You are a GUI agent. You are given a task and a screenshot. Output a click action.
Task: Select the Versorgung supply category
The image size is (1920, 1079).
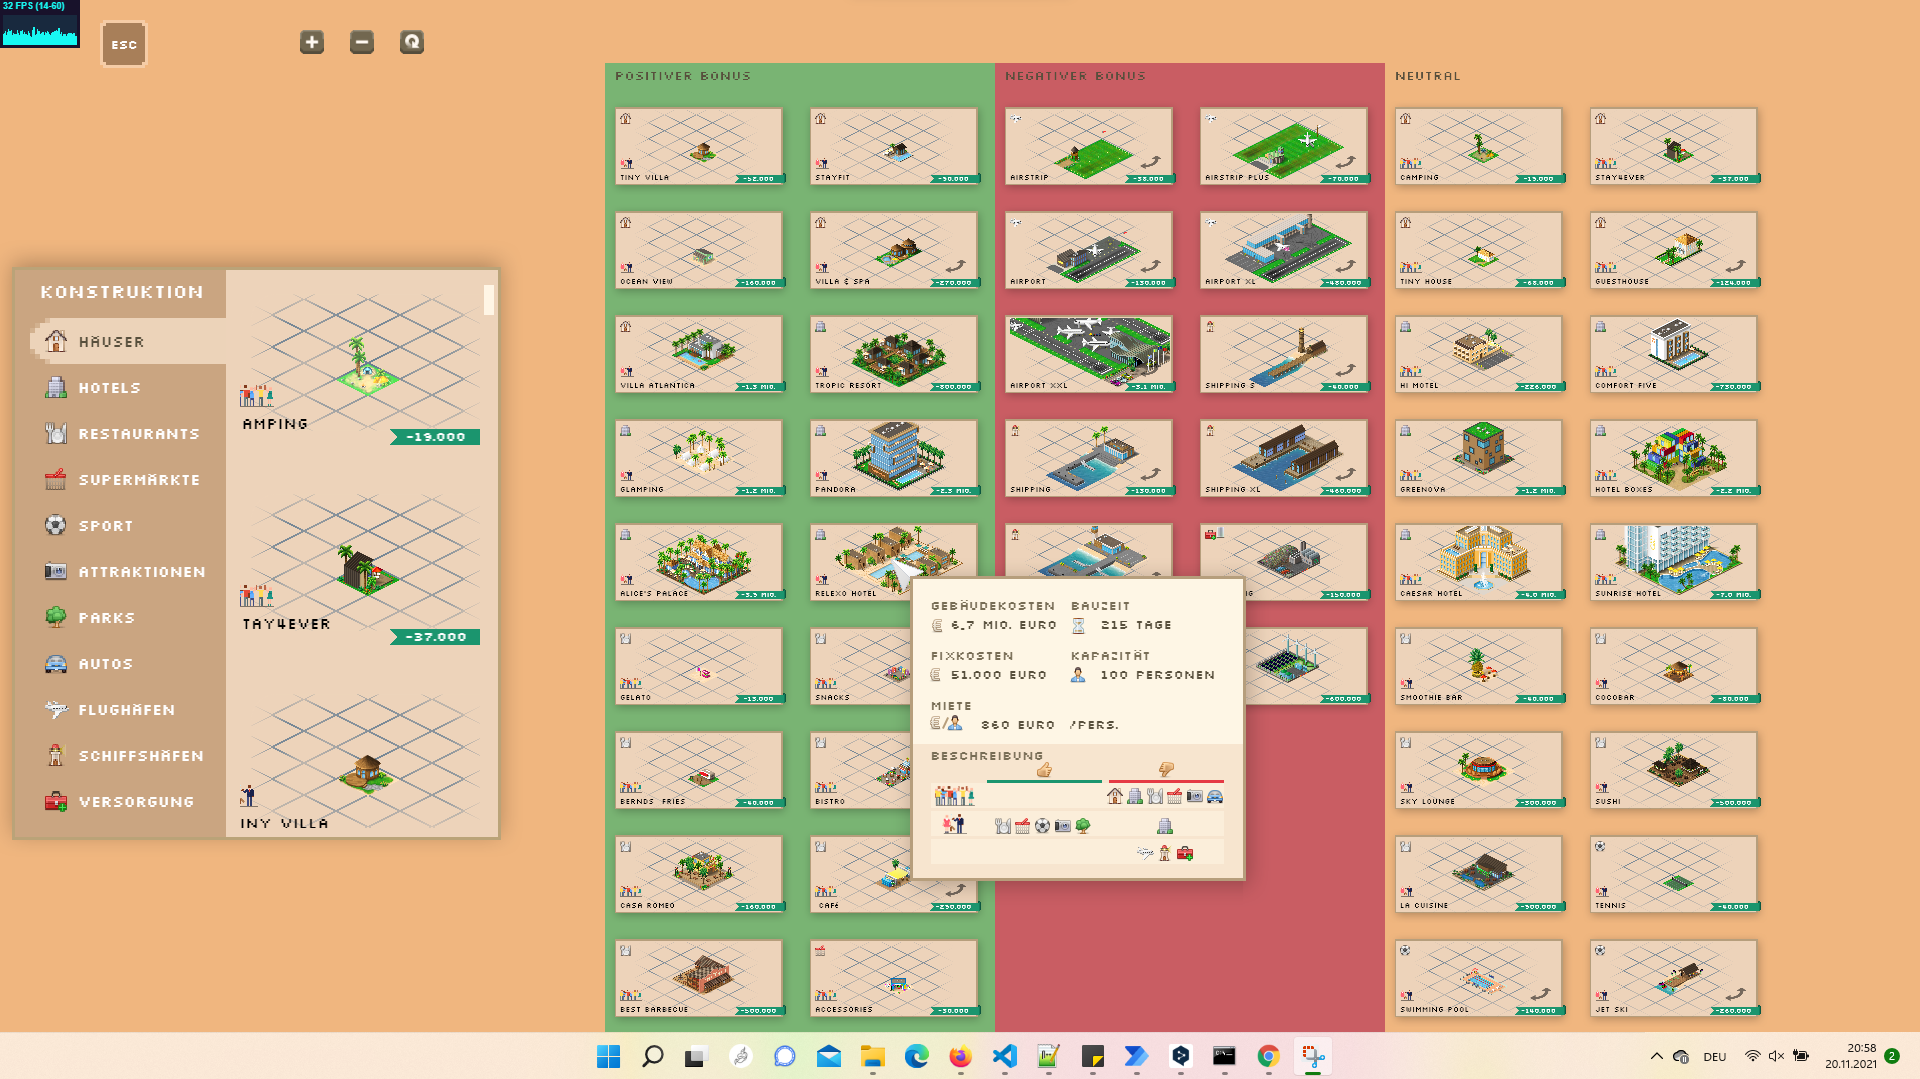click(136, 802)
